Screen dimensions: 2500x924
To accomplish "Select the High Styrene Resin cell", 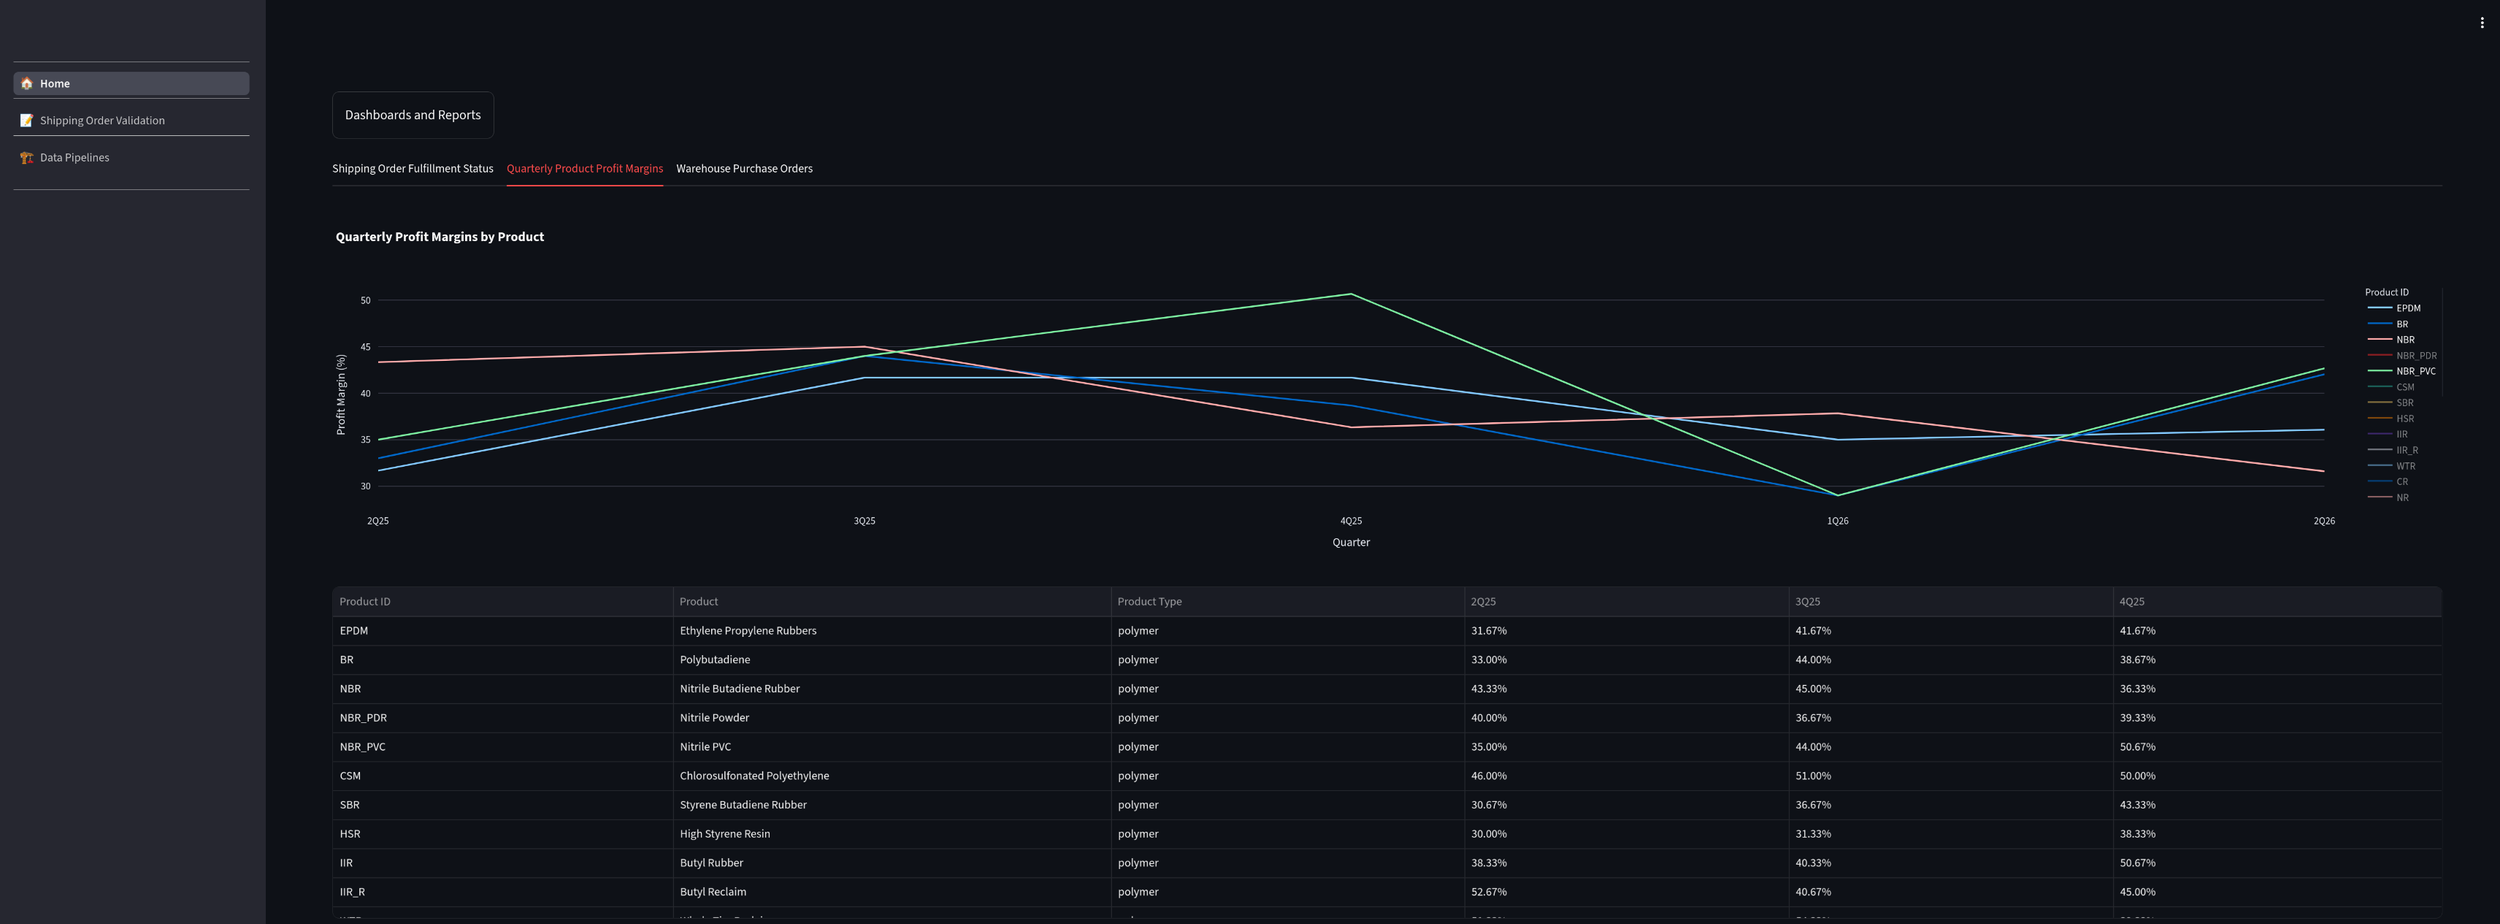I will (892, 834).
